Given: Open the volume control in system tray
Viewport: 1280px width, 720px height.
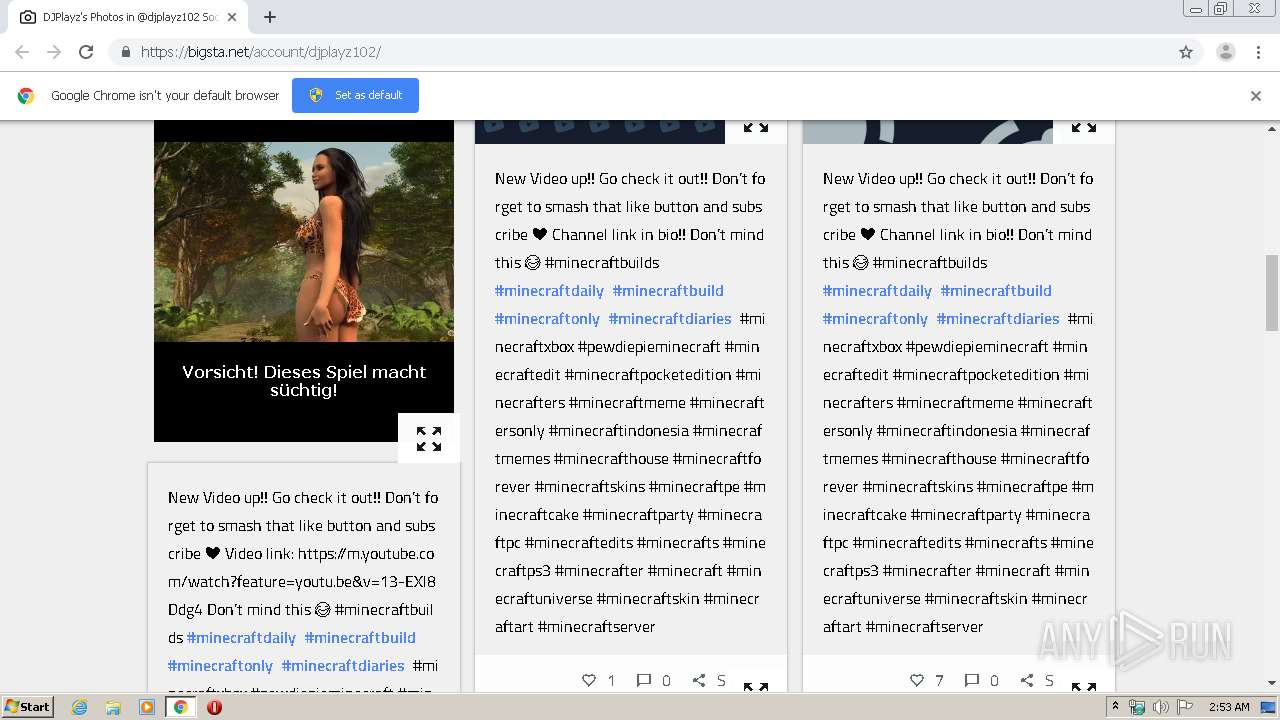Looking at the screenshot, I should tap(1160, 707).
